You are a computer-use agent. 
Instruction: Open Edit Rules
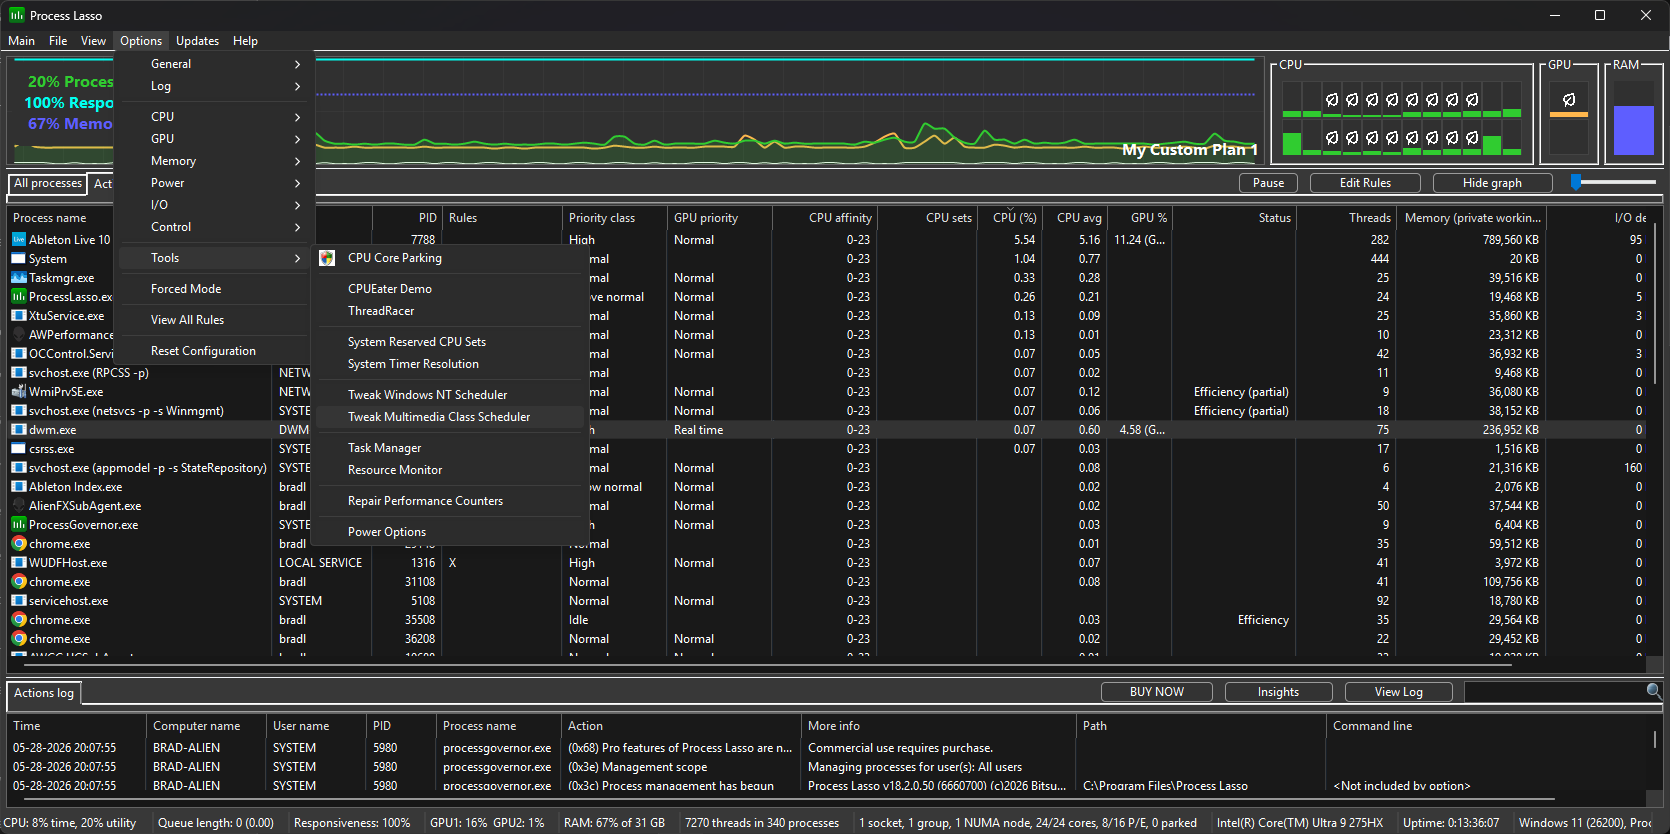pos(1365,183)
